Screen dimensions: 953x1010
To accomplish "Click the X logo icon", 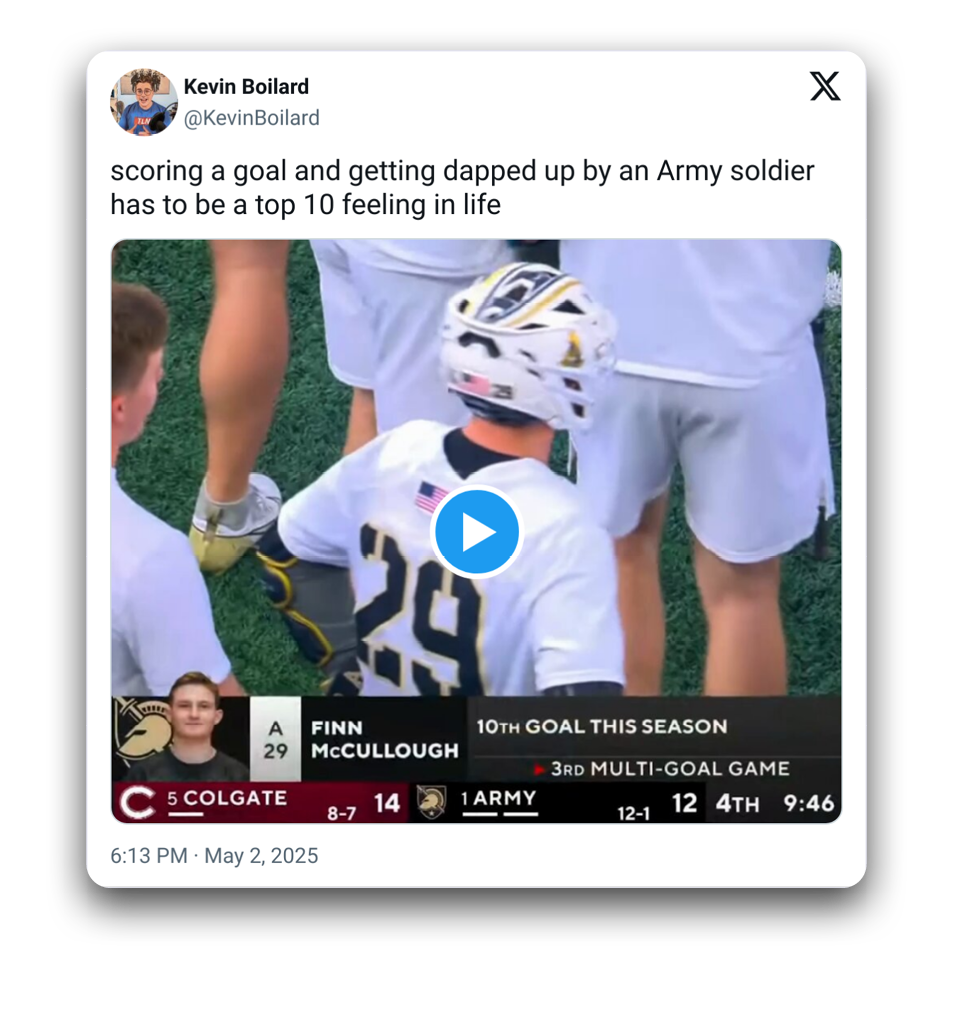I will pos(824,87).
